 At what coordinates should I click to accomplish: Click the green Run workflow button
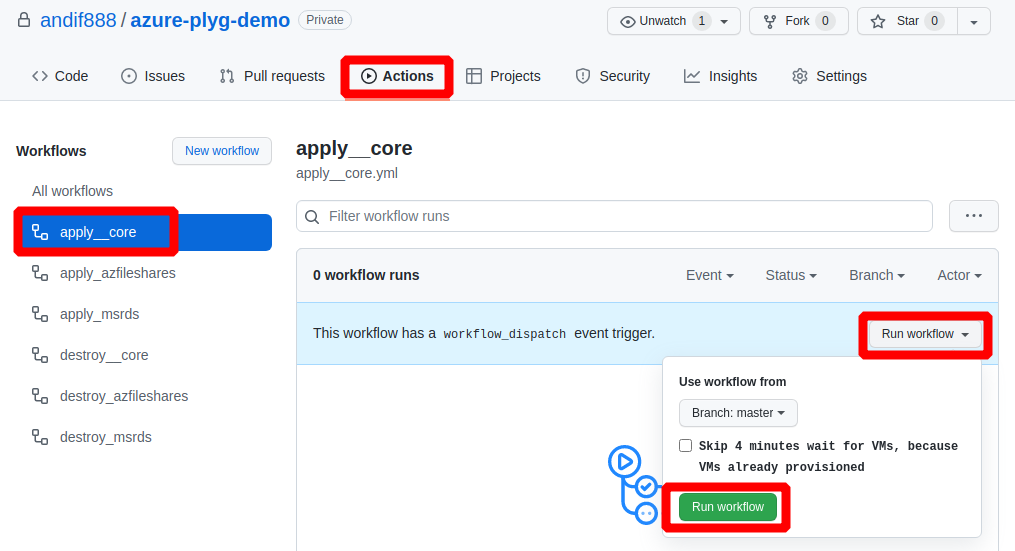point(728,507)
